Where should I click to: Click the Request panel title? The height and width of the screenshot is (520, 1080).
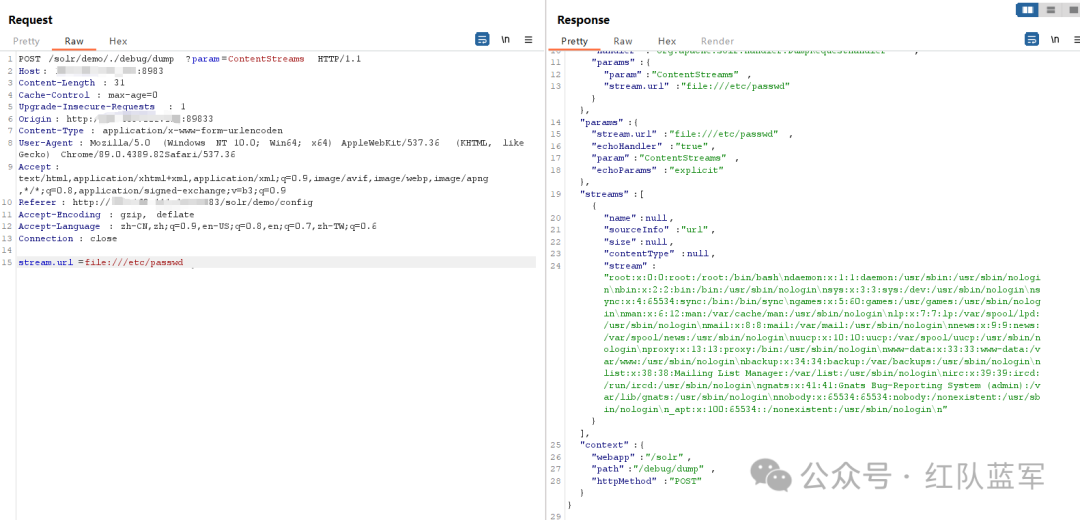pos(30,20)
